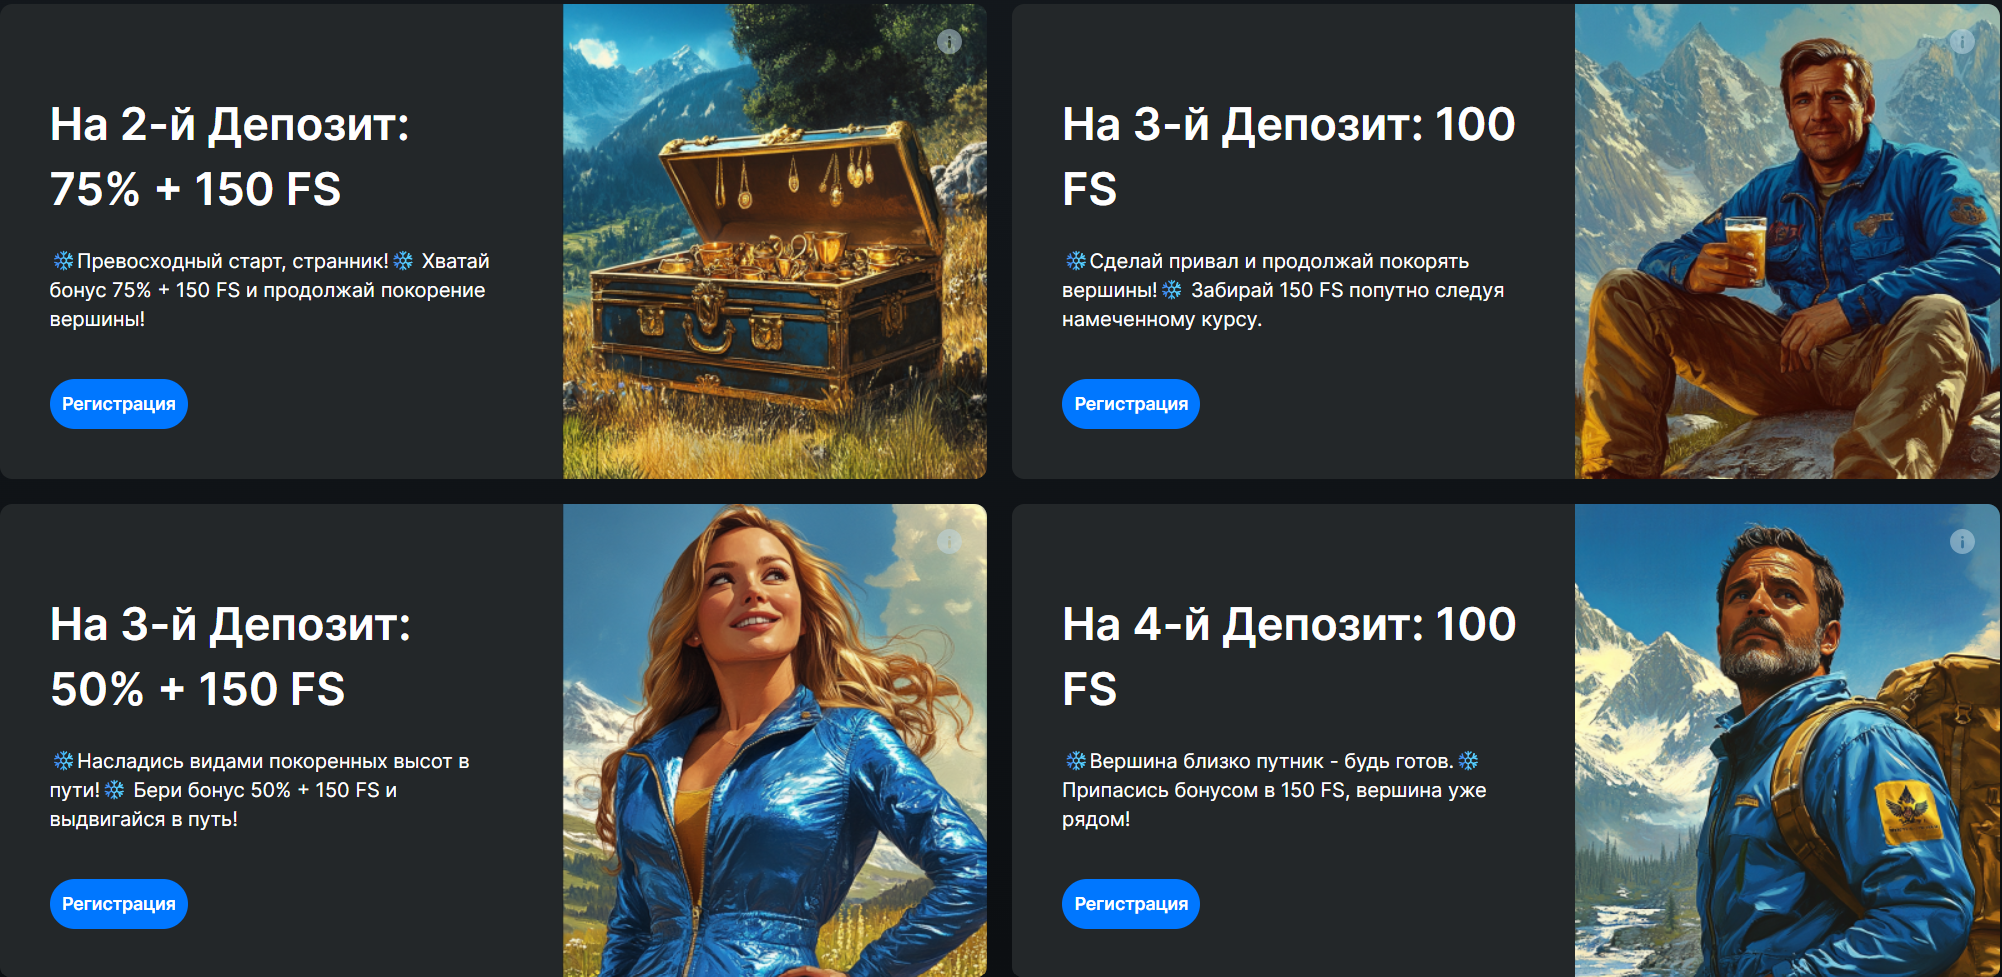Select the bearded hiker with backpack image
The height and width of the screenshot is (977, 2002).
point(1788,740)
